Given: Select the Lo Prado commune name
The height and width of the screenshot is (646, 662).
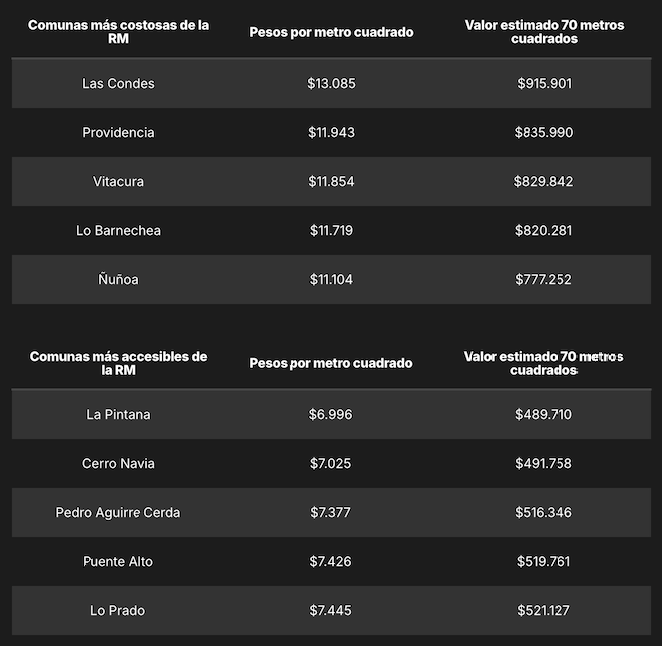Looking at the screenshot, I should coord(118,610).
